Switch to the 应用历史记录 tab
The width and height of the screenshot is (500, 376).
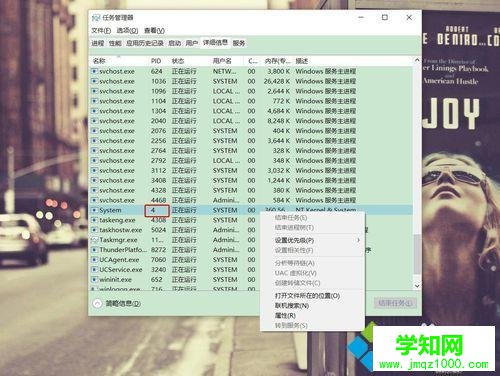pyautogui.click(x=145, y=43)
